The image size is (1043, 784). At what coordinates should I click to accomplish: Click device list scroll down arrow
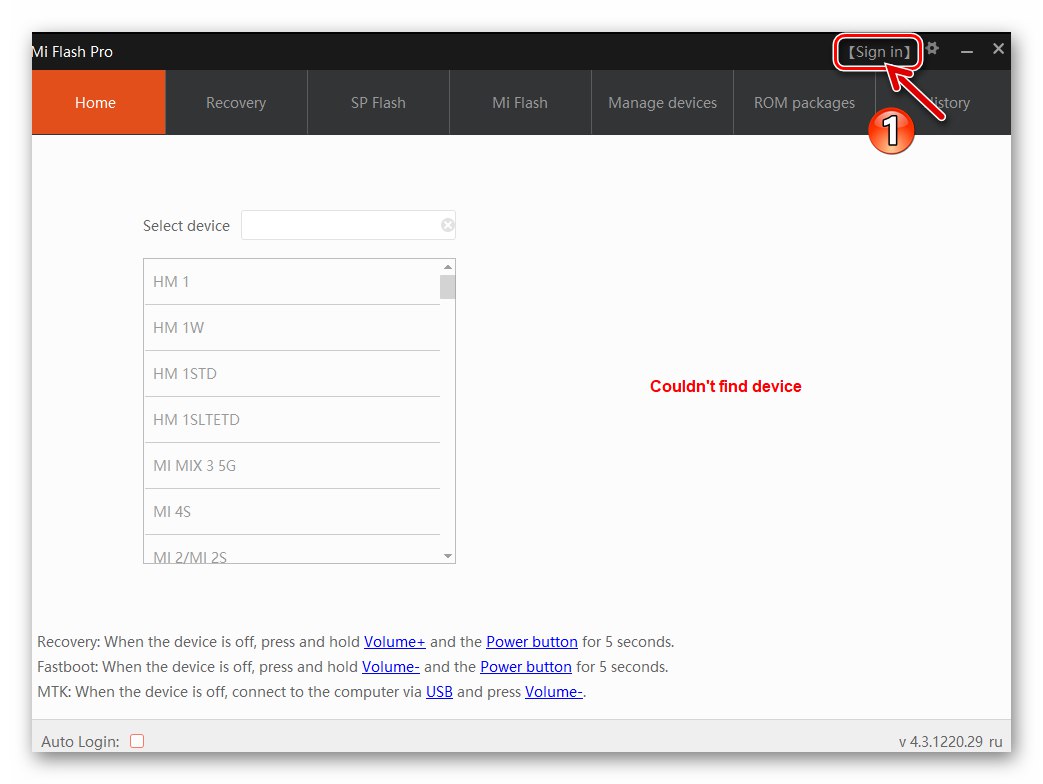click(448, 556)
